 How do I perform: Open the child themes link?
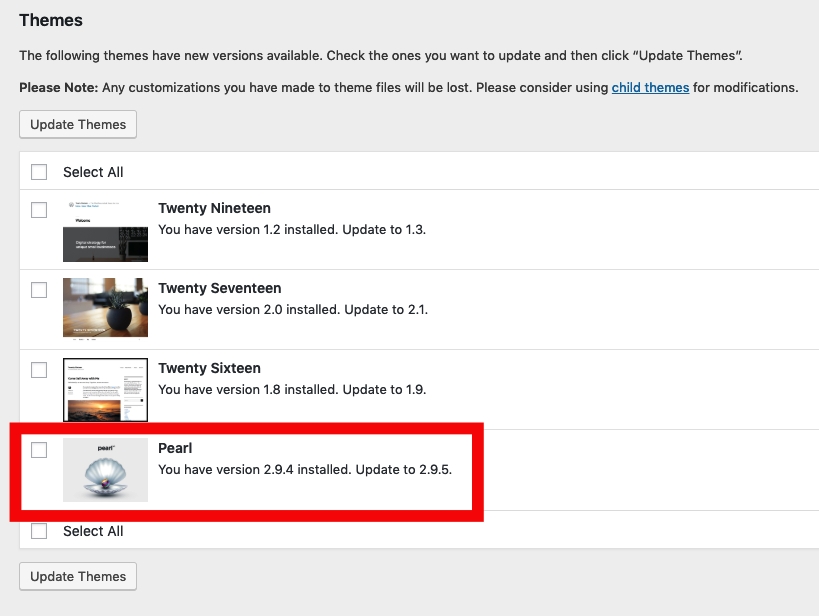point(650,87)
